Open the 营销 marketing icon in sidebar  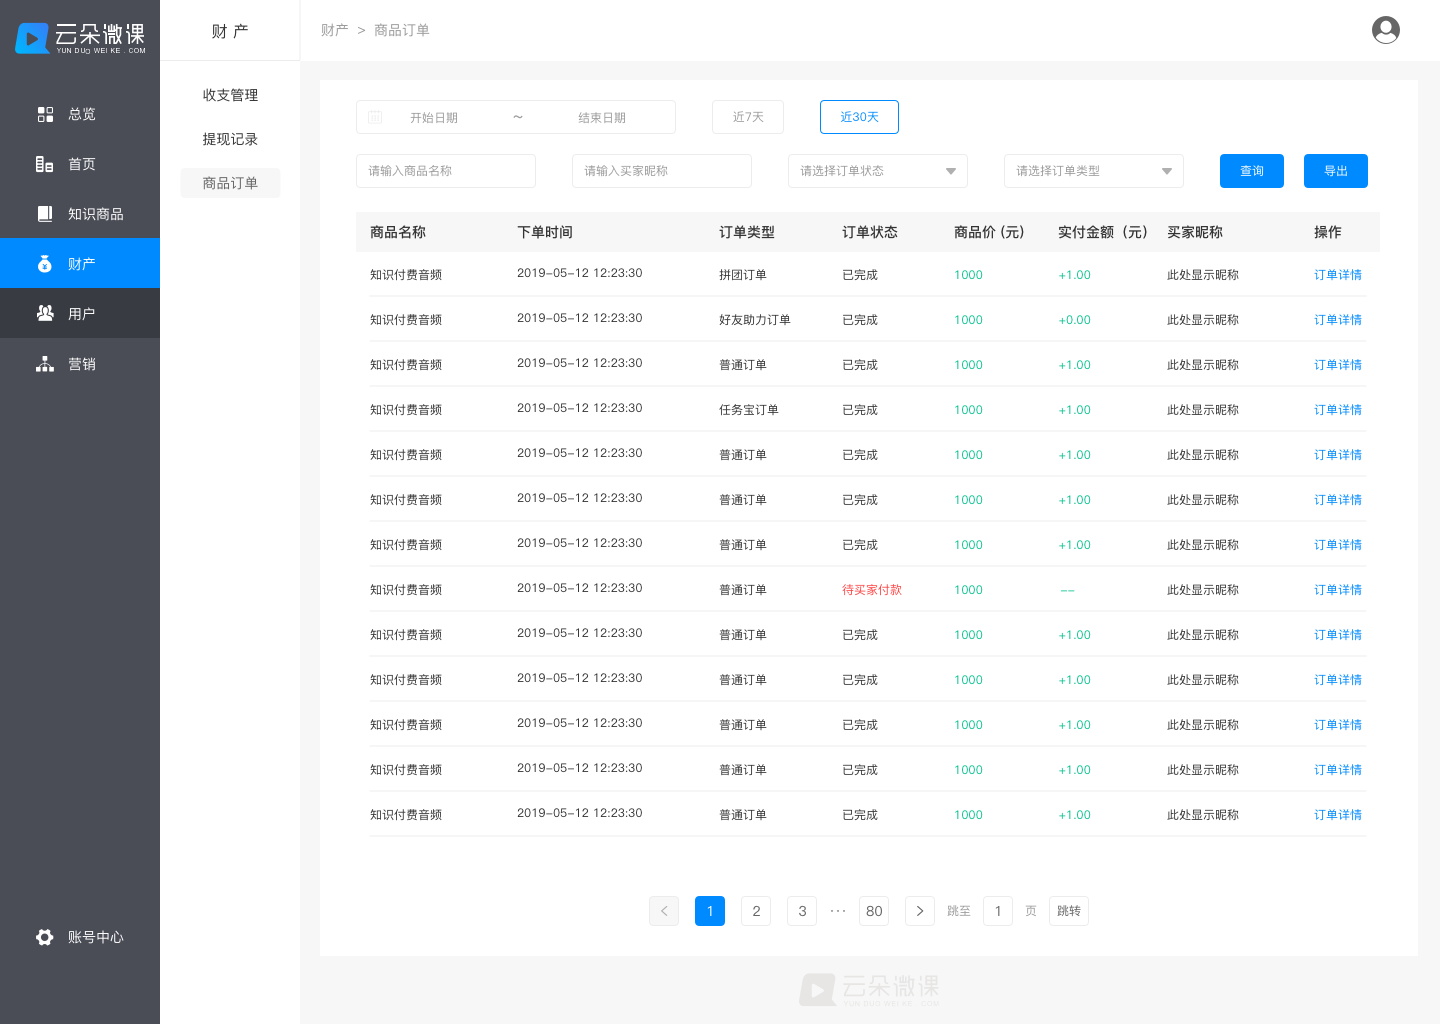pos(45,364)
